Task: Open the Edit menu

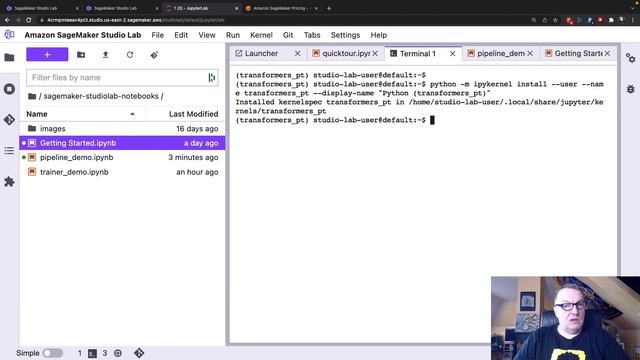Action: [x=181, y=35]
